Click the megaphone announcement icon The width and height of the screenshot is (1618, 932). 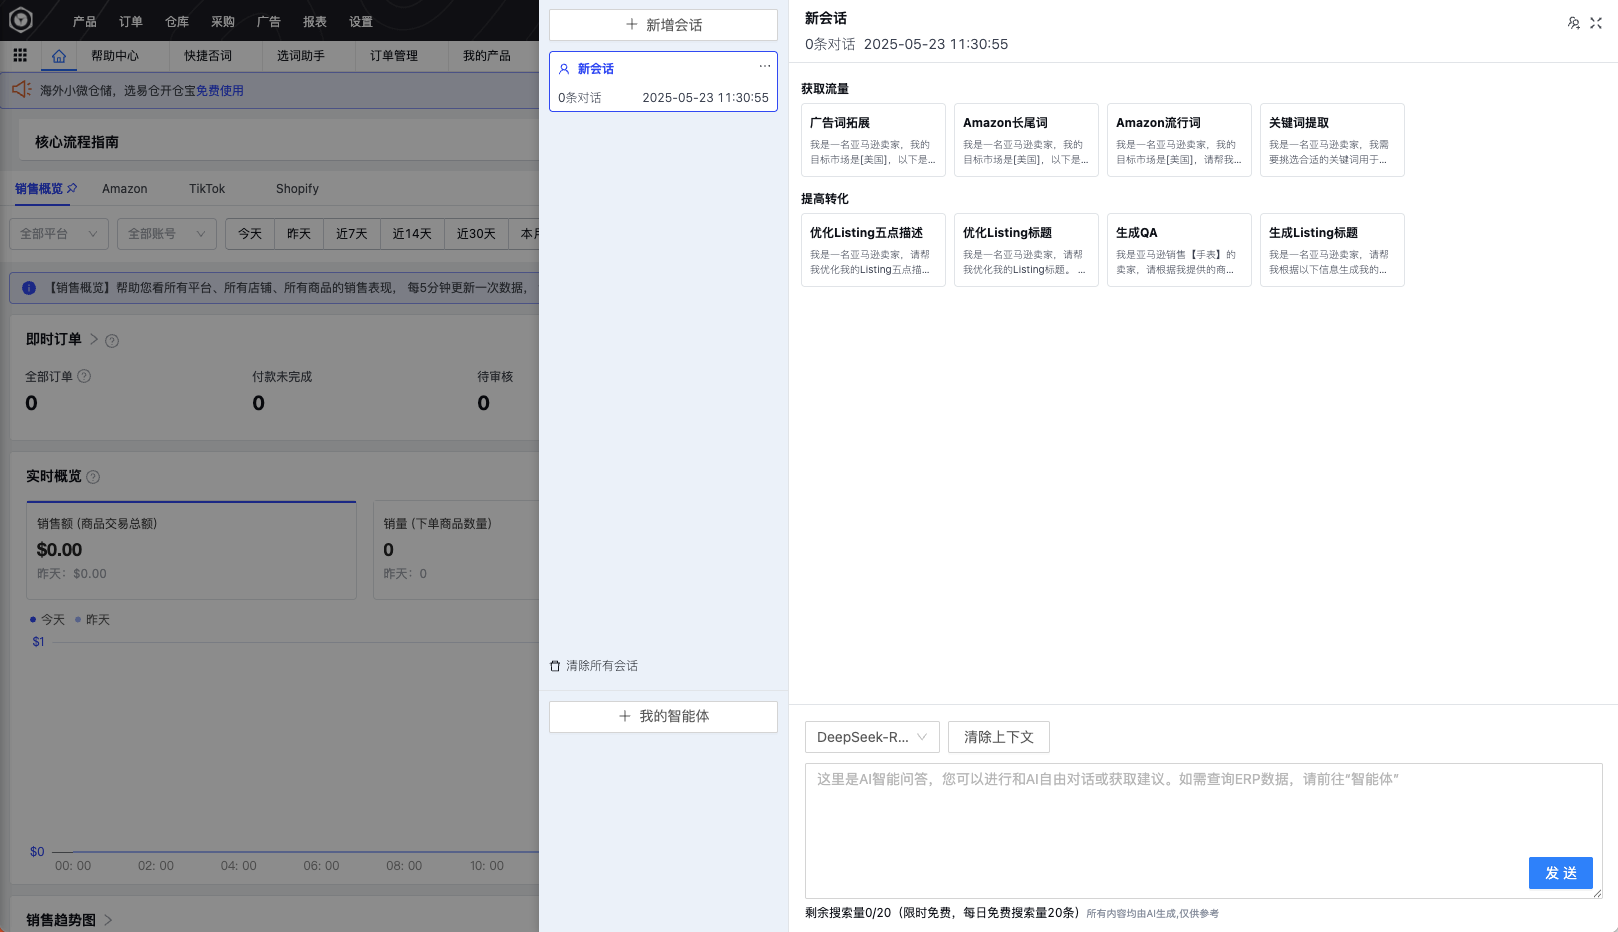22,90
